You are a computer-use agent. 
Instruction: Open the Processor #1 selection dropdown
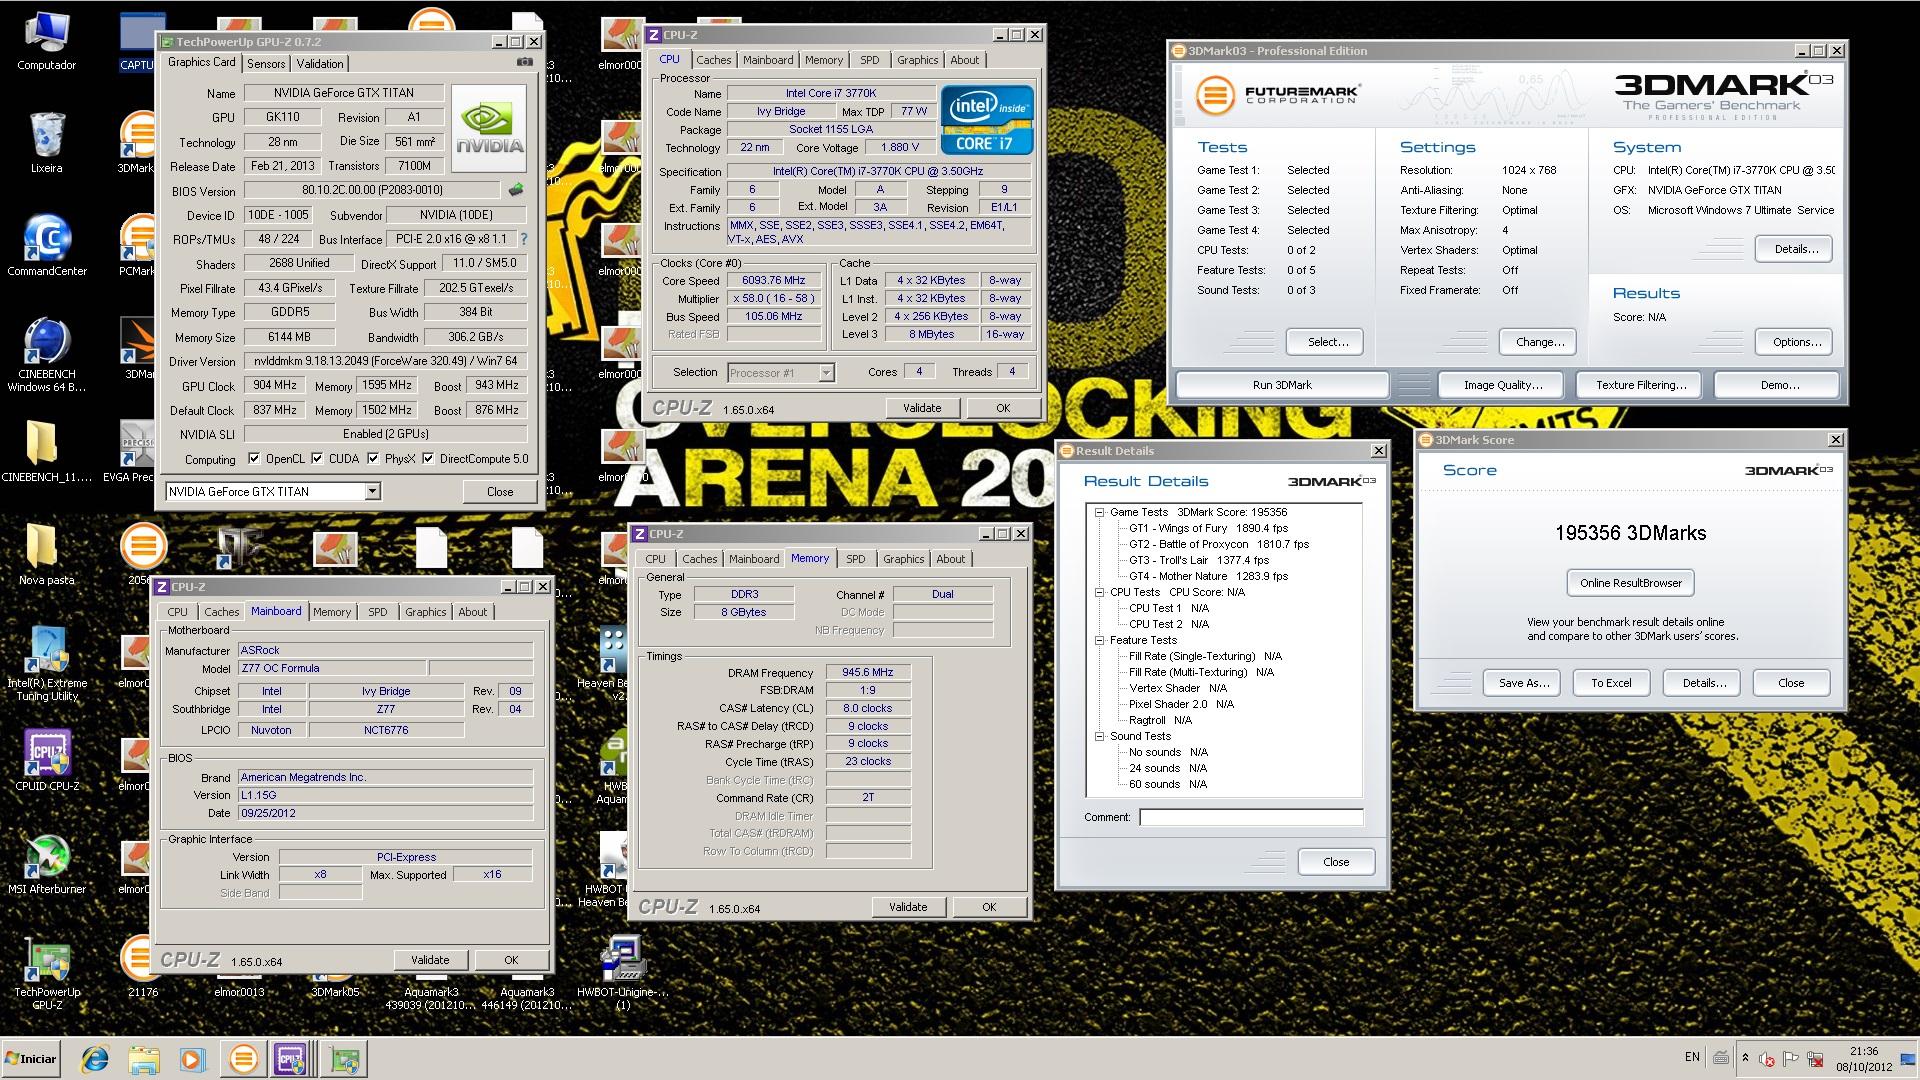(826, 373)
